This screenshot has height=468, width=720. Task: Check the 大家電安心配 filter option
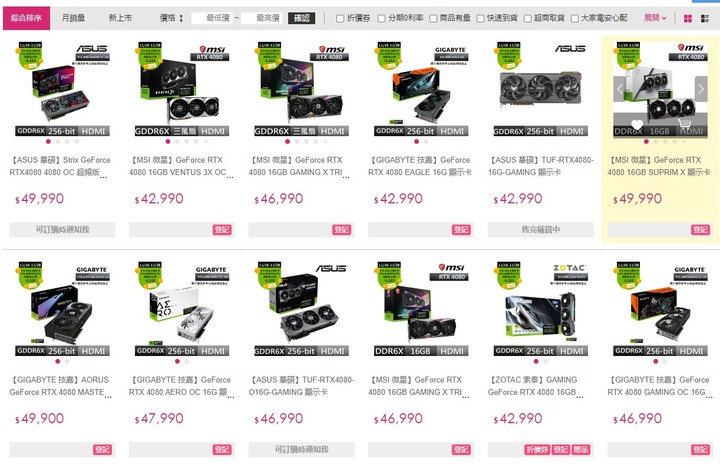574,18
